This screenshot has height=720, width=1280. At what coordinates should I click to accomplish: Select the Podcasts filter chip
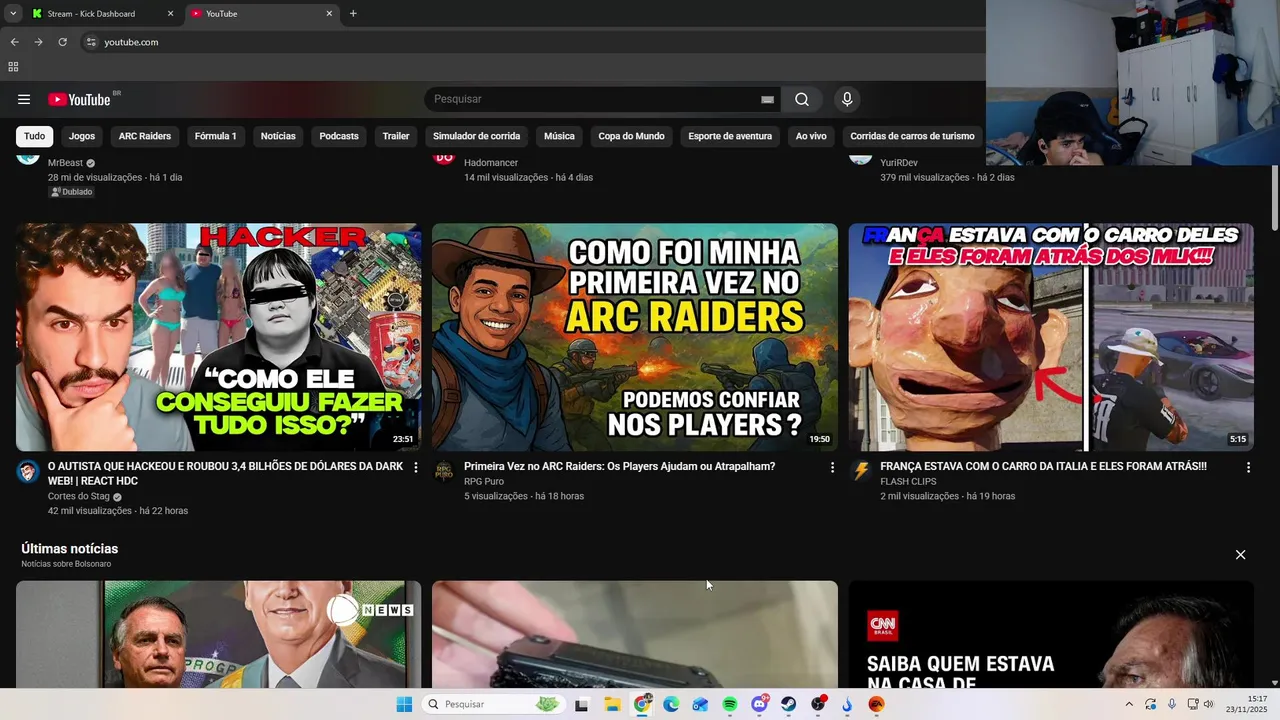(x=339, y=136)
